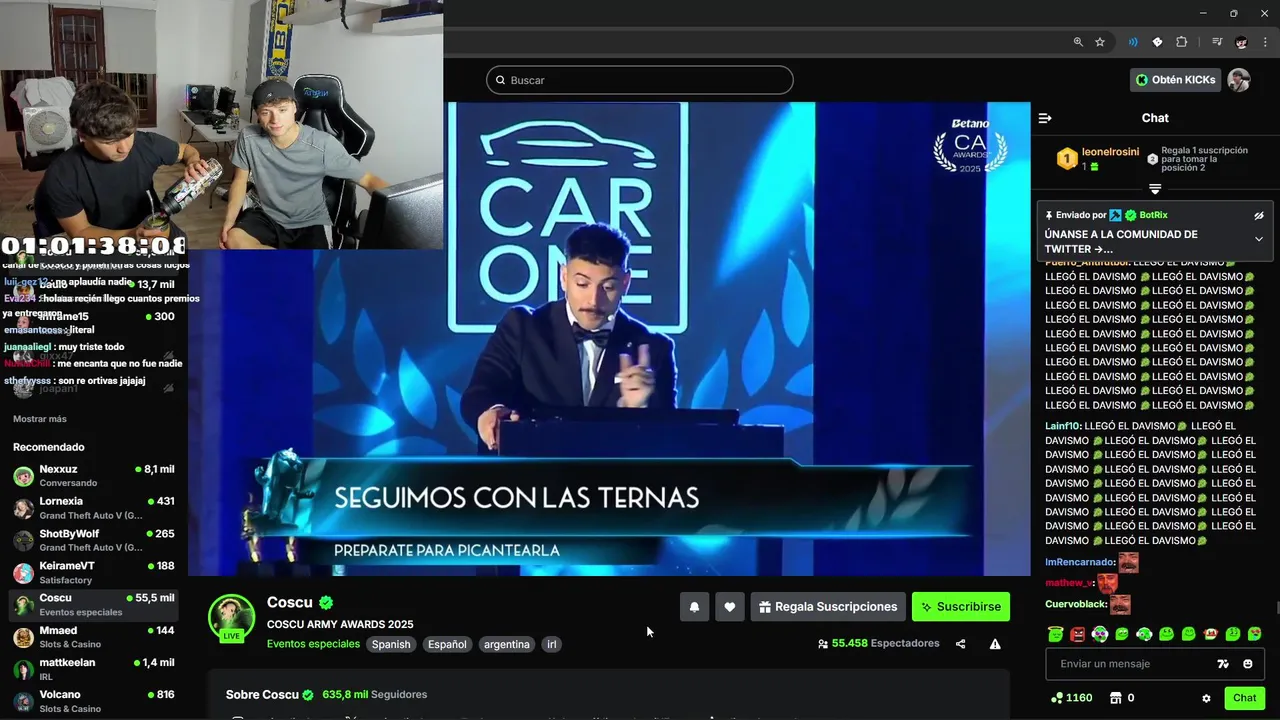Open chat settings gear icon
This screenshot has height=720, width=1280.
1206,698
